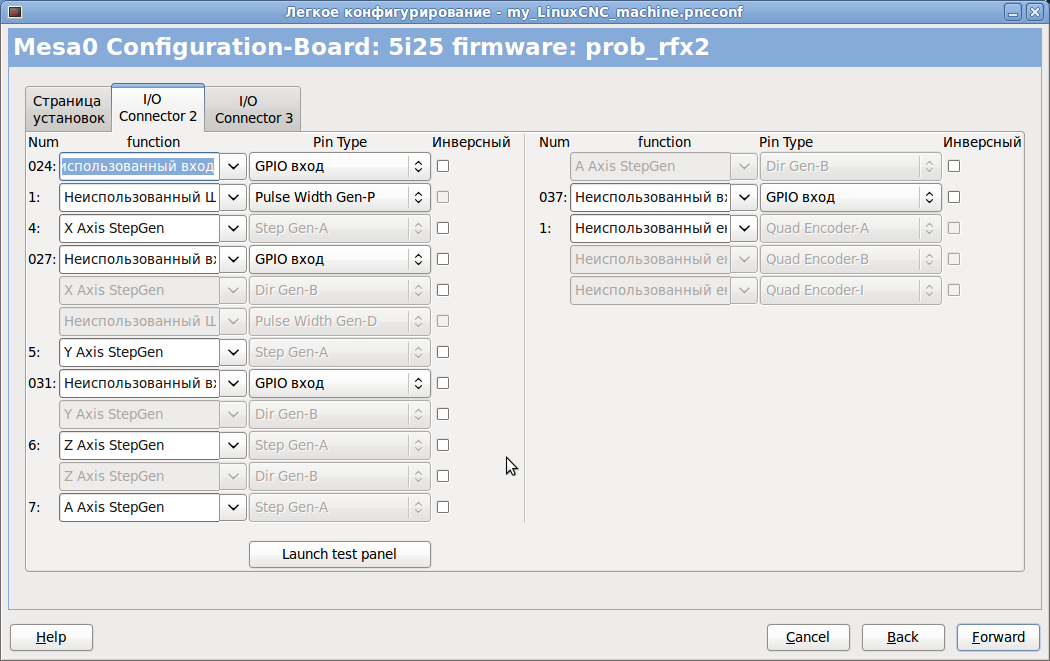Expand function dropdown arrow for pin 024
This screenshot has height=661, width=1050.
(233, 166)
